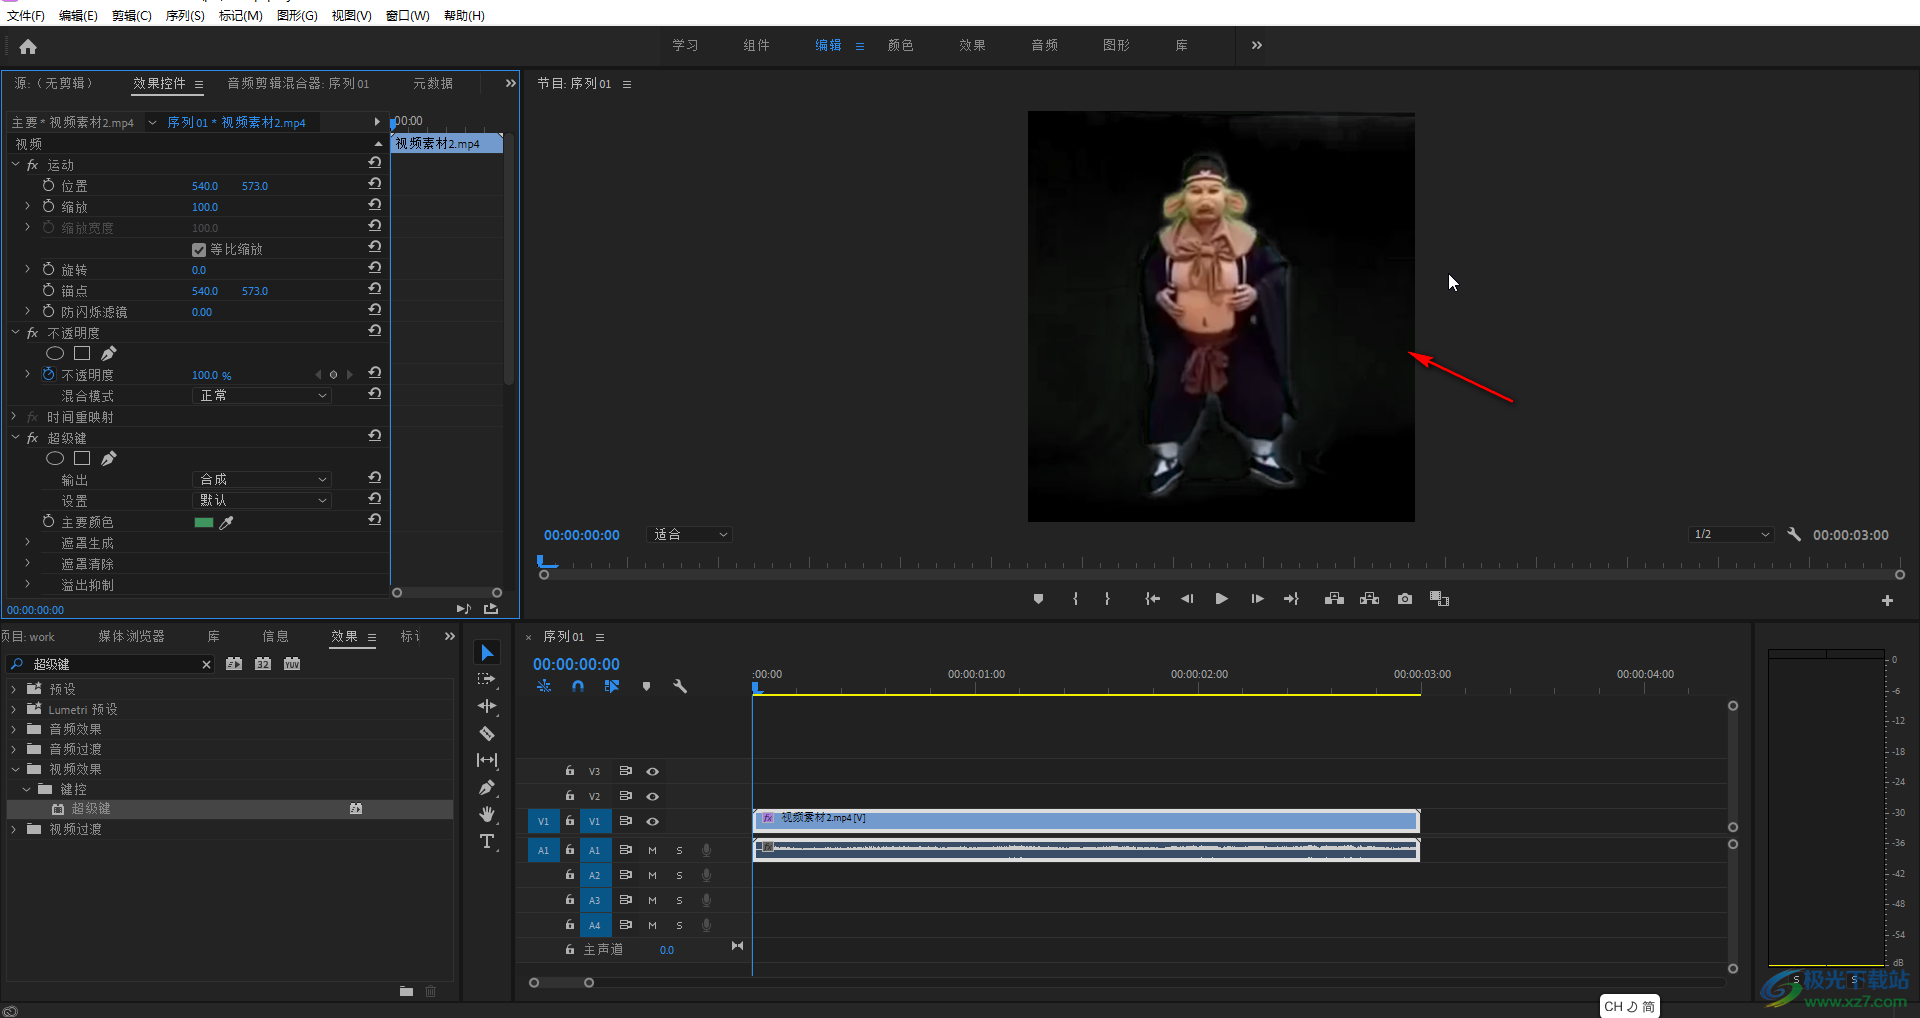Select the Track Select Forward tool
The height and width of the screenshot is (1018, 1920).
pos(487,679)
